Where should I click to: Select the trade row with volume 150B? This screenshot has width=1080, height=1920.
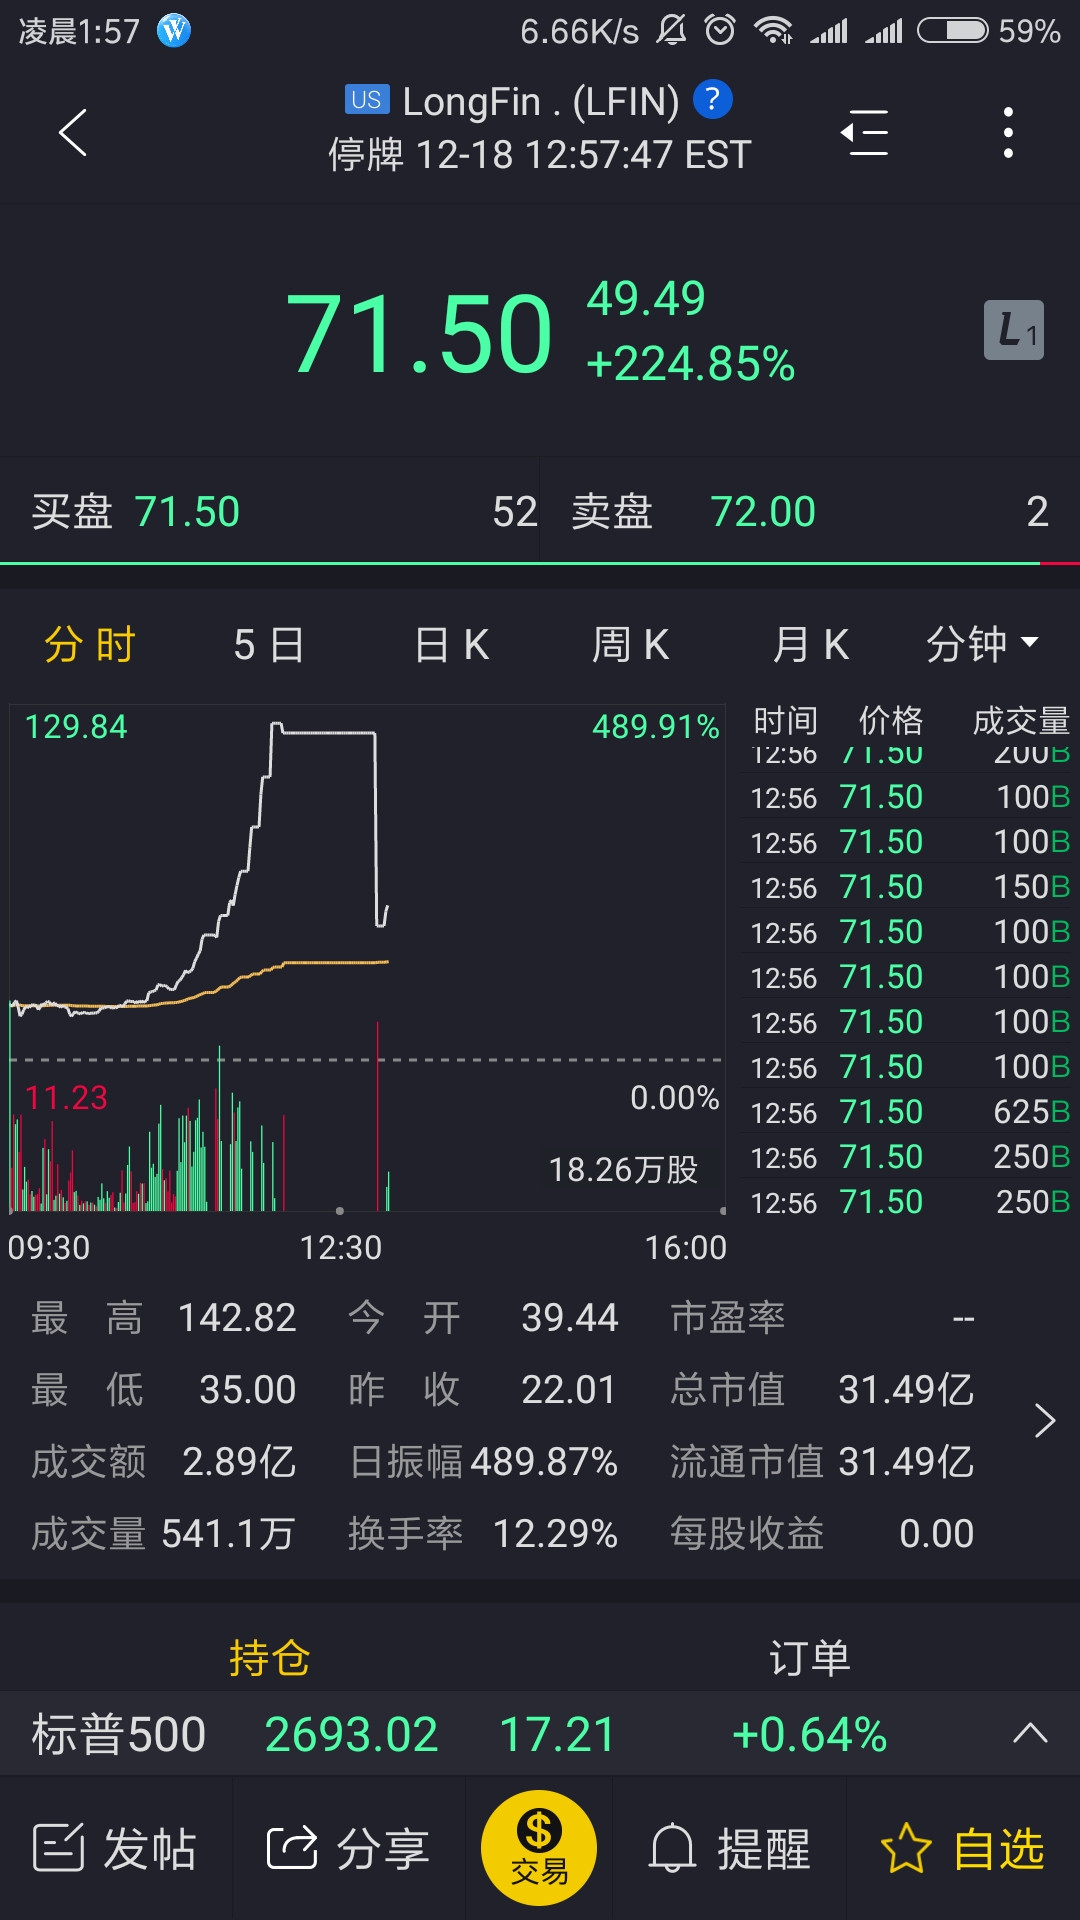coord(908,886)
